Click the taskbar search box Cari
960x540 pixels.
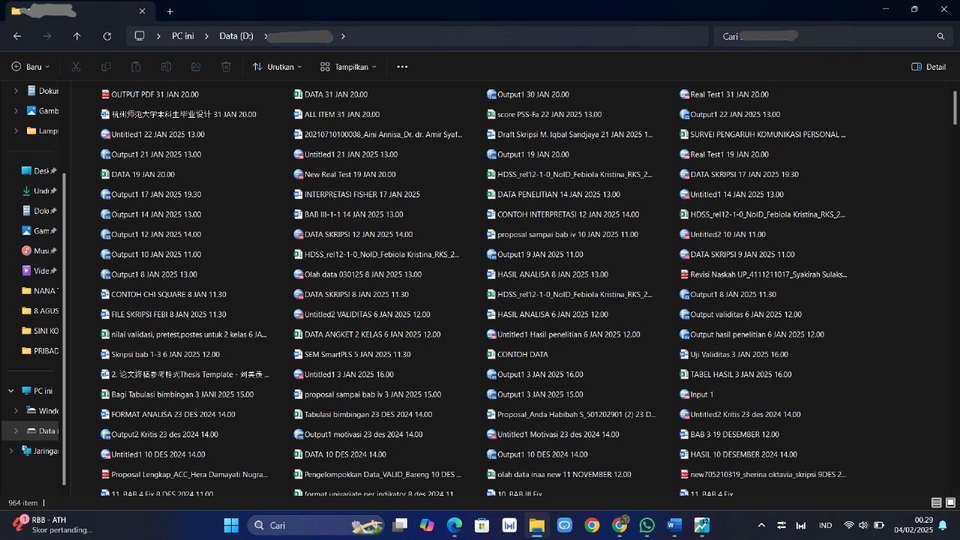click(316, 525)
